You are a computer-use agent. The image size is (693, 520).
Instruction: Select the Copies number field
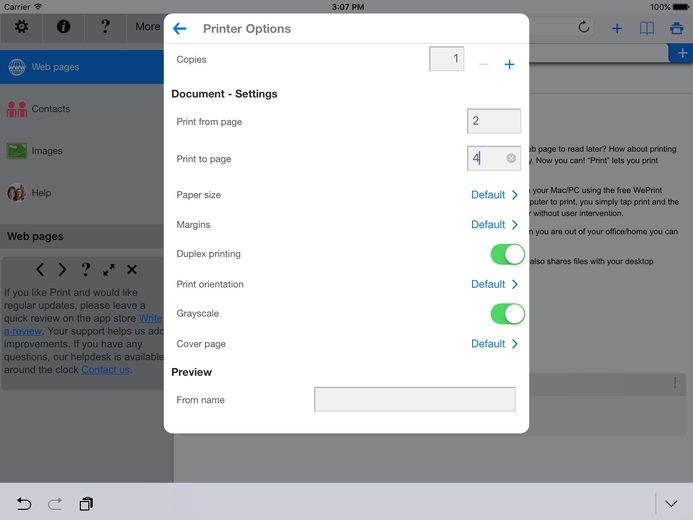pos(446,58)
